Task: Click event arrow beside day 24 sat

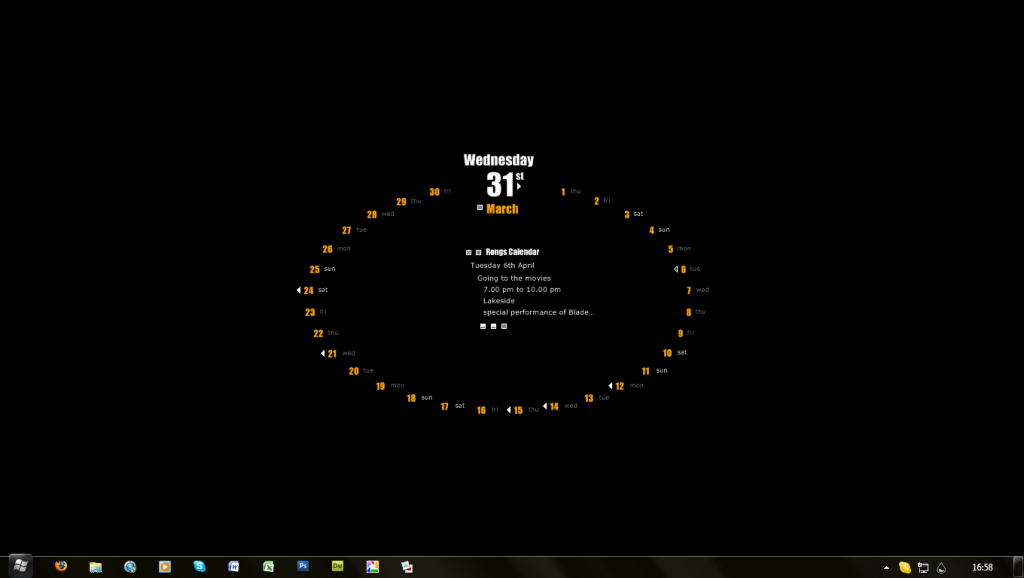Action: coord(298,290)
